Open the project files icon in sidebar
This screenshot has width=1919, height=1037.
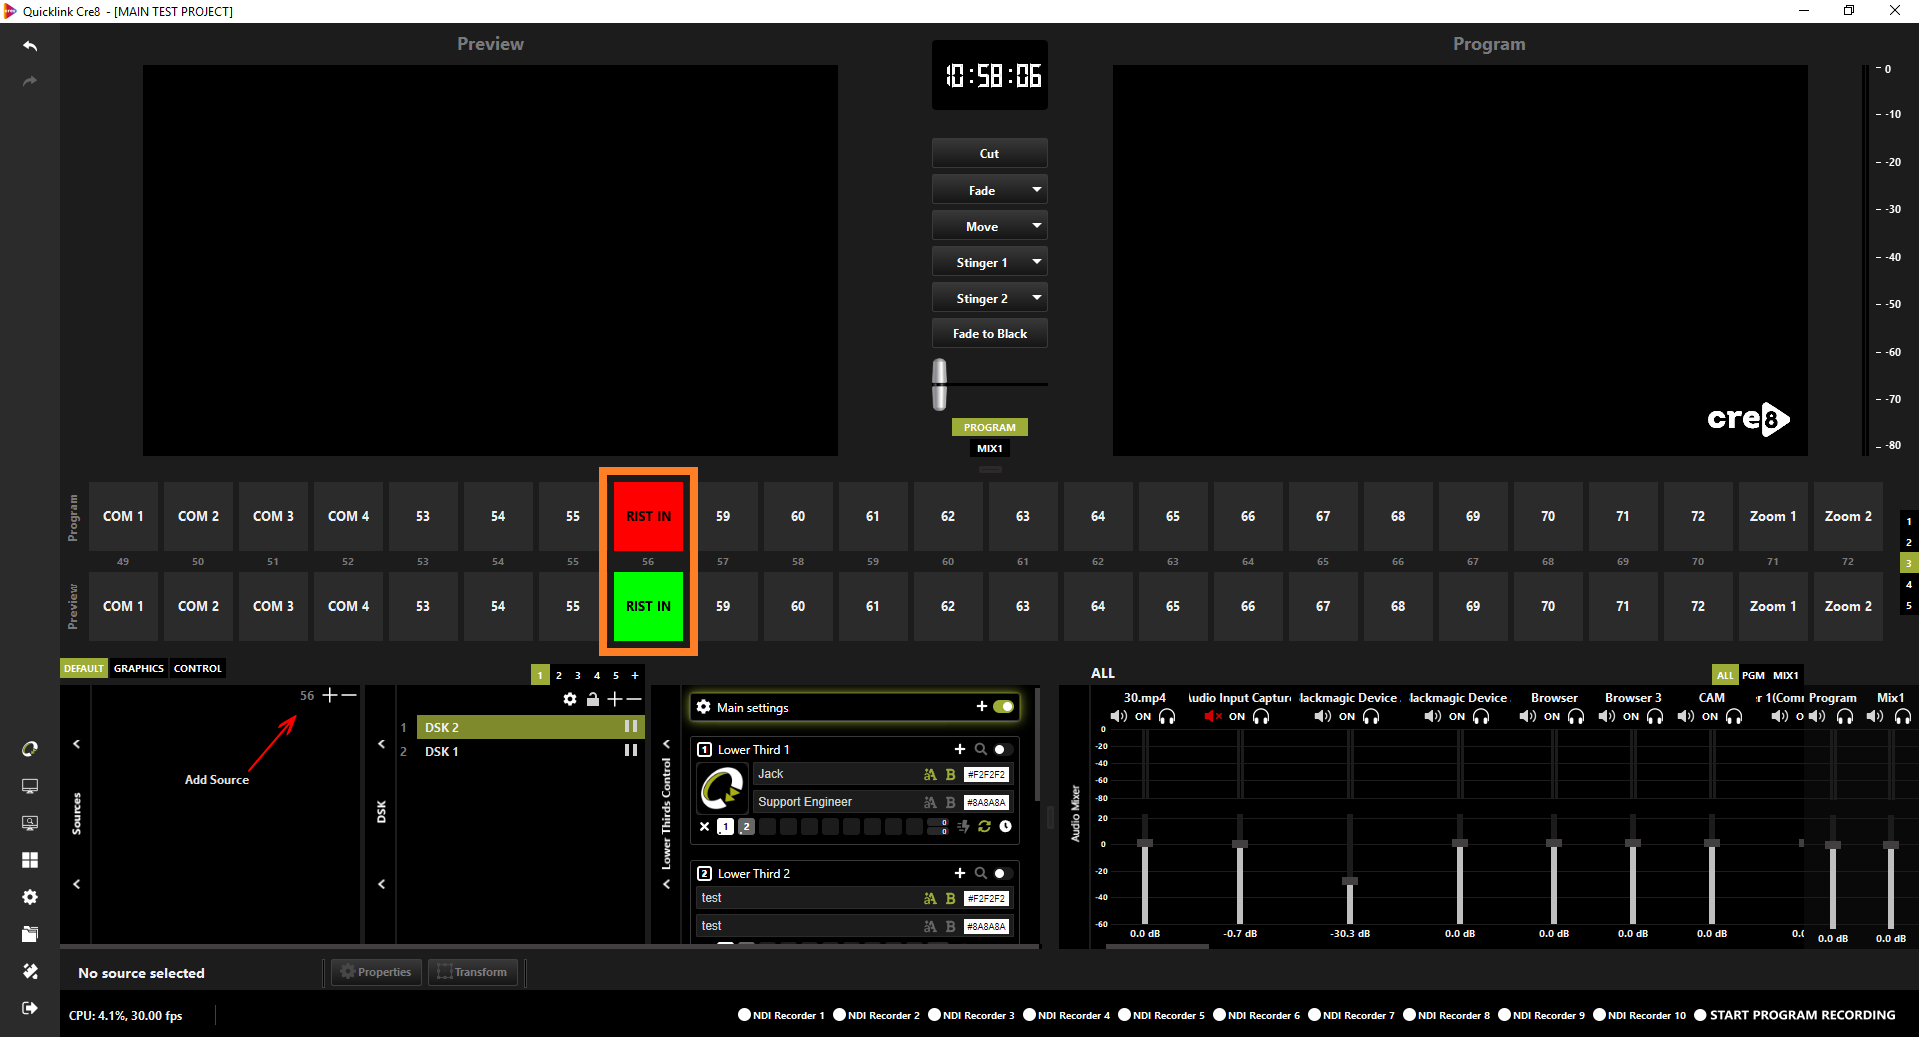click(x=30, y=934)
